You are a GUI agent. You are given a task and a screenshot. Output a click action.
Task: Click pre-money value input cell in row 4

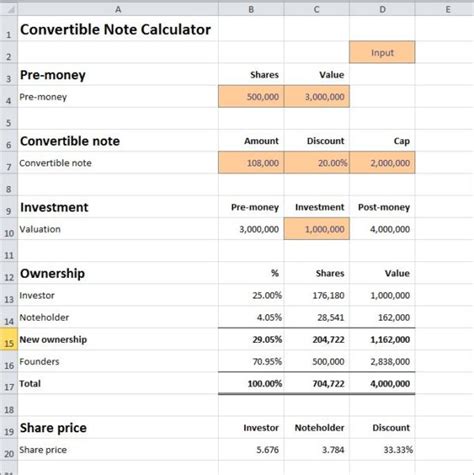click(x=317, y=97)
